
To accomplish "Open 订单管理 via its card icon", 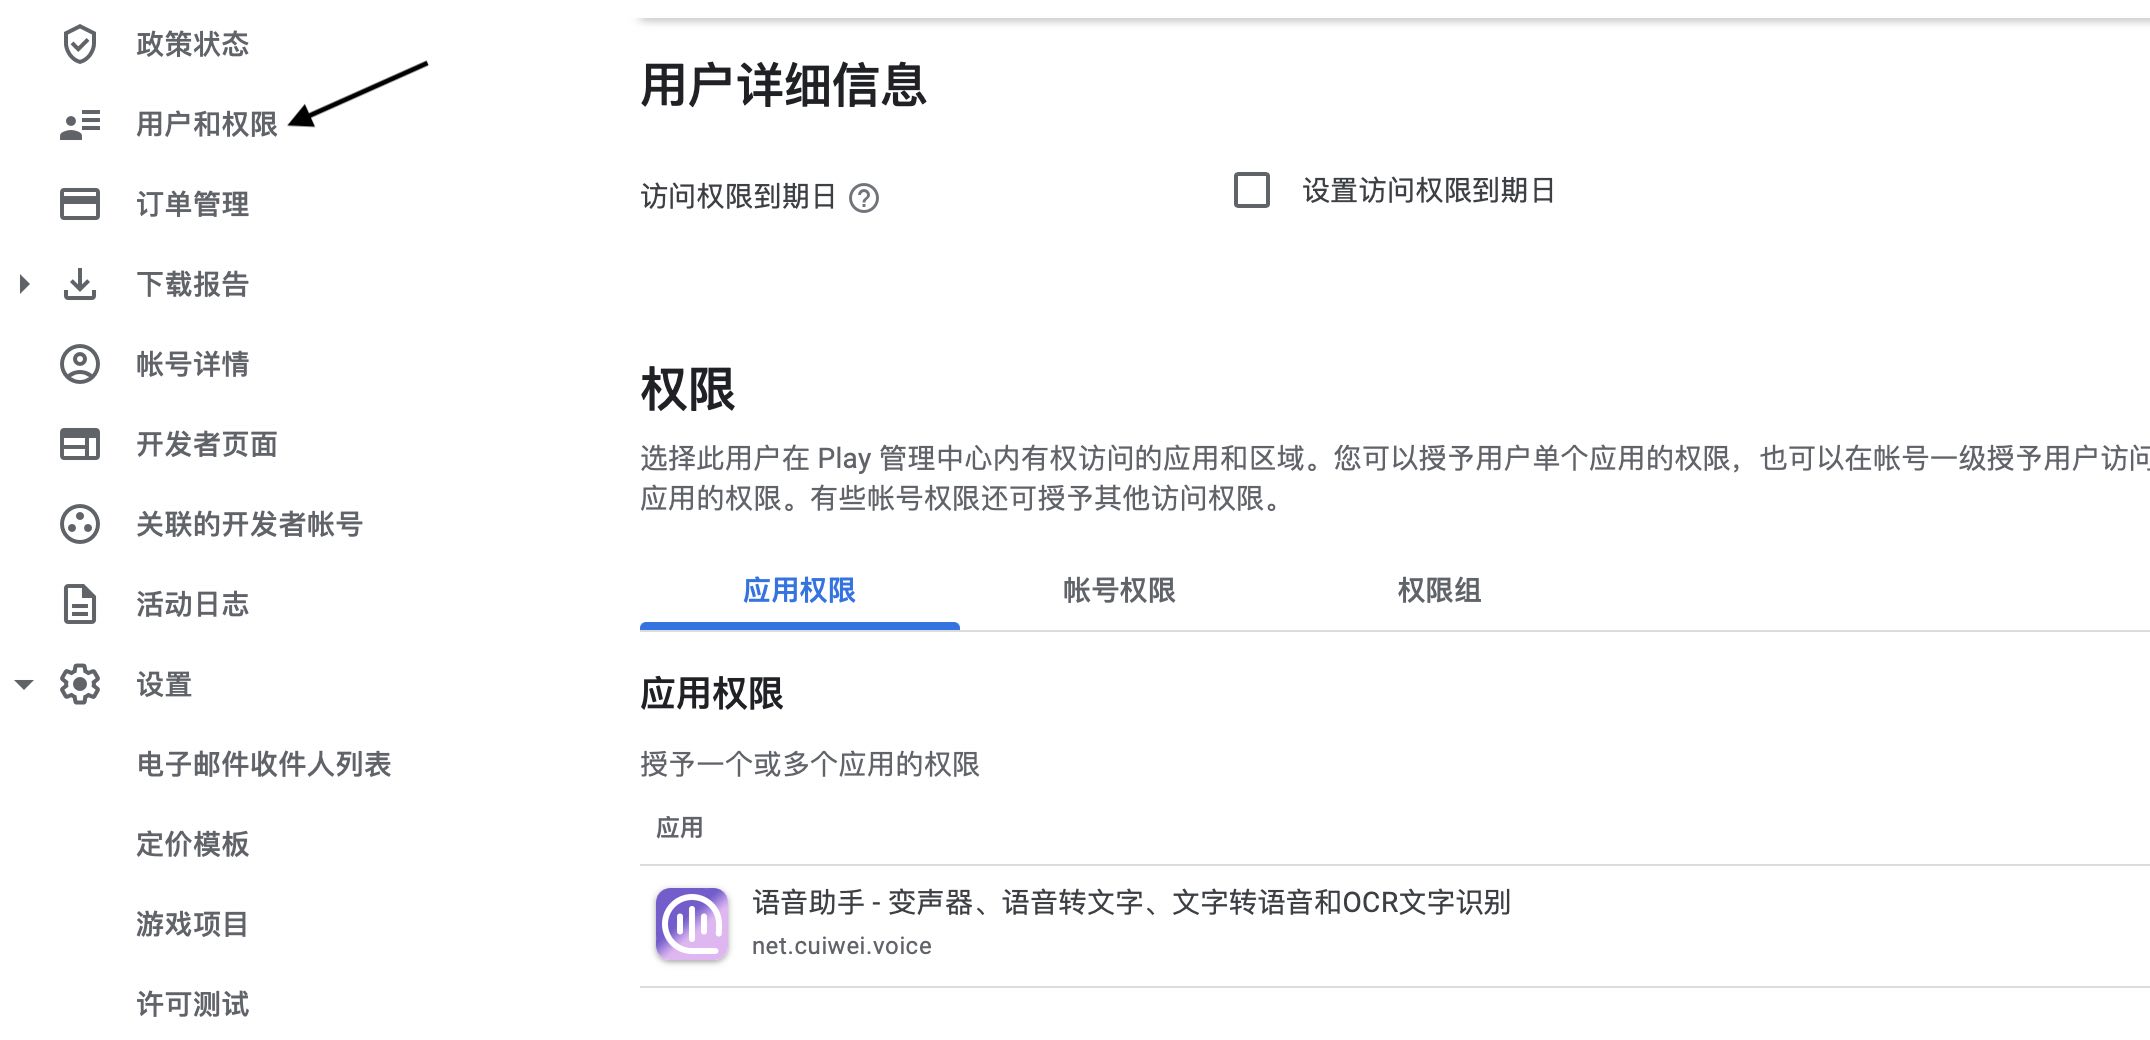I will pyautogui.click(x=80, y=204).
